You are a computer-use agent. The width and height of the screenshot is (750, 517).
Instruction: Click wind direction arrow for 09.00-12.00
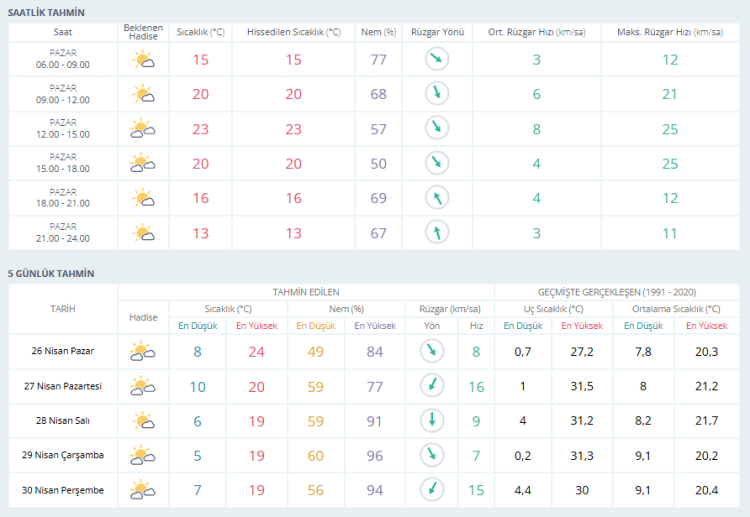tap(436, 94)
